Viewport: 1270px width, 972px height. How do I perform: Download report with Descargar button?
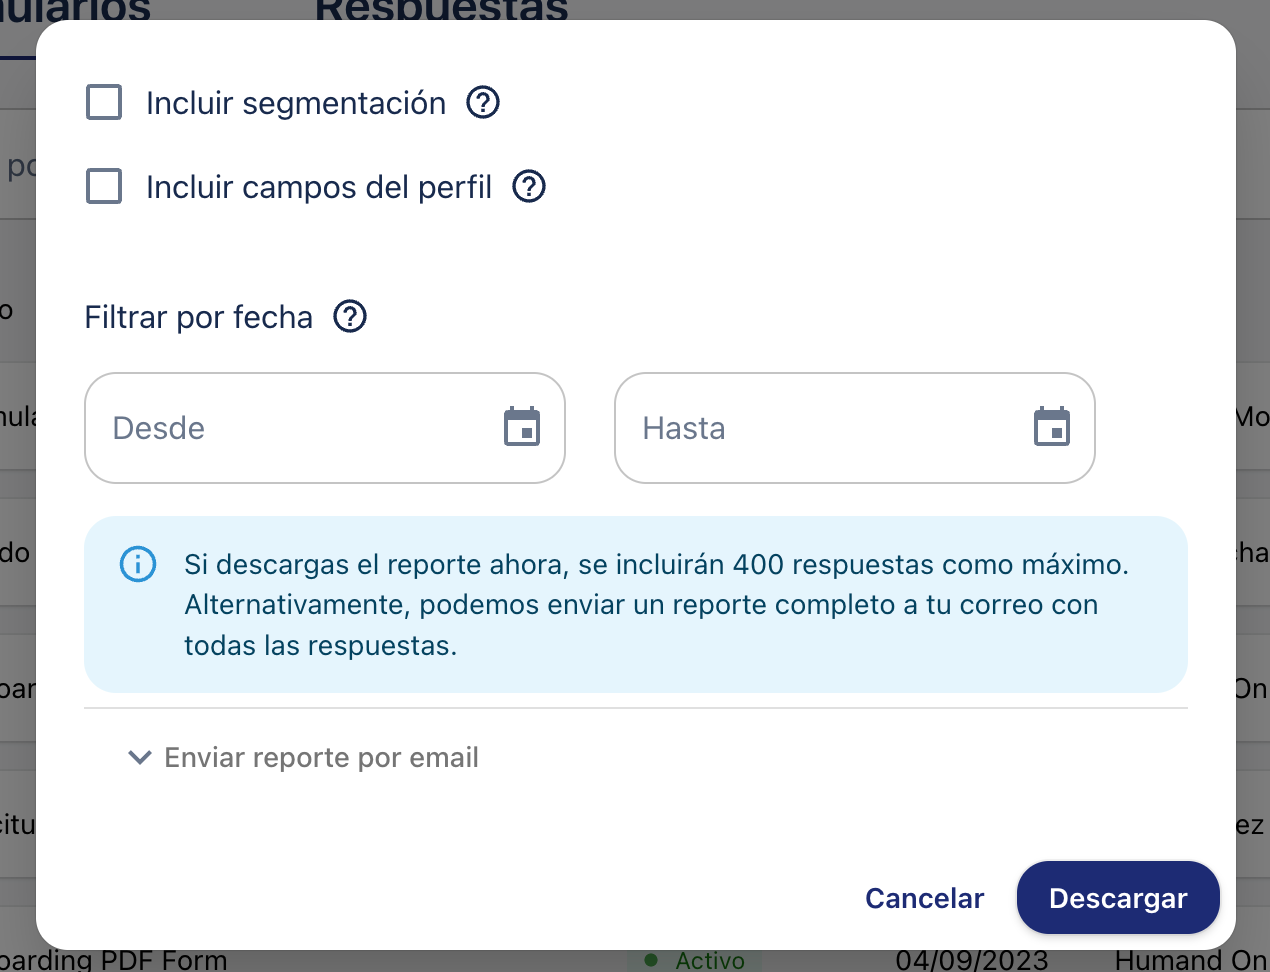coord(1117,898)
